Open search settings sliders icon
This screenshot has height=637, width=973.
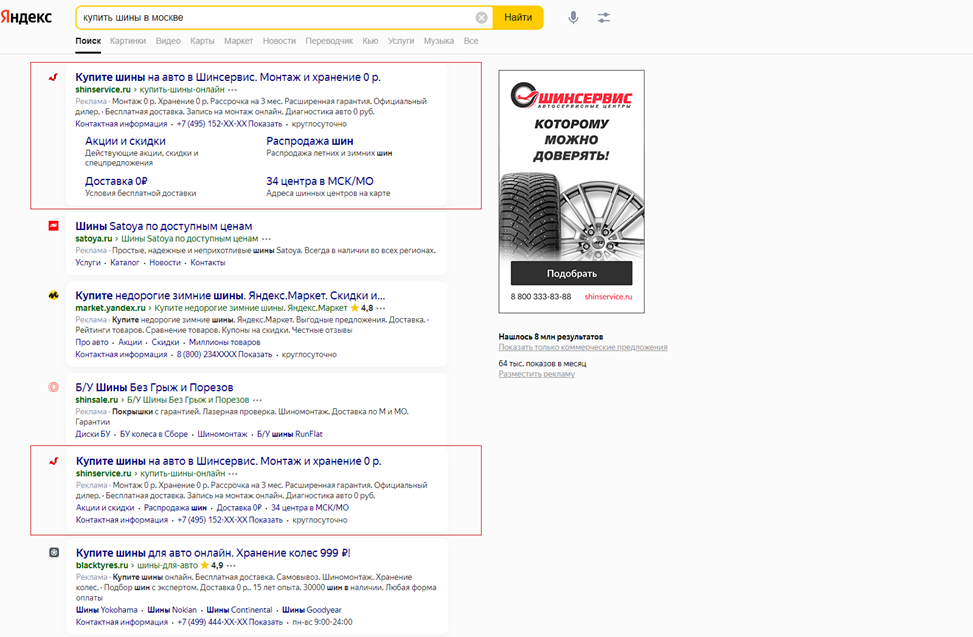603,18
